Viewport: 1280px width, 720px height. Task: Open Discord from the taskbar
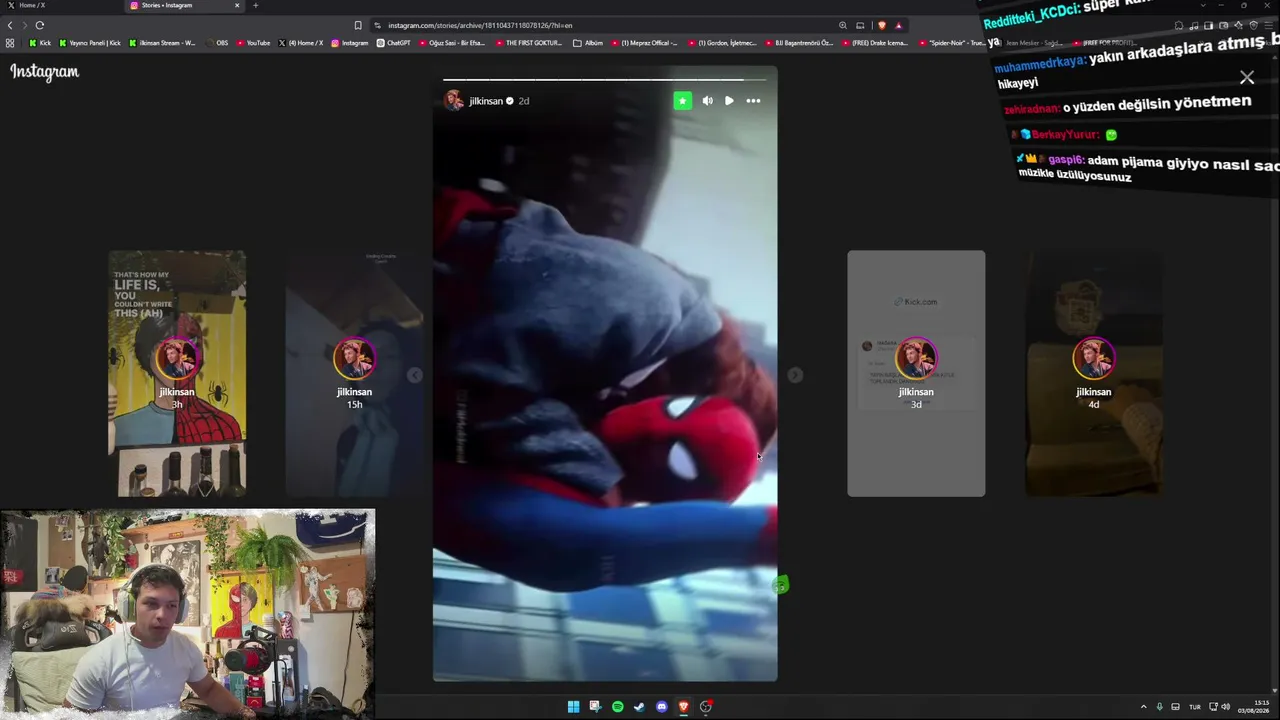coord(661,707)
